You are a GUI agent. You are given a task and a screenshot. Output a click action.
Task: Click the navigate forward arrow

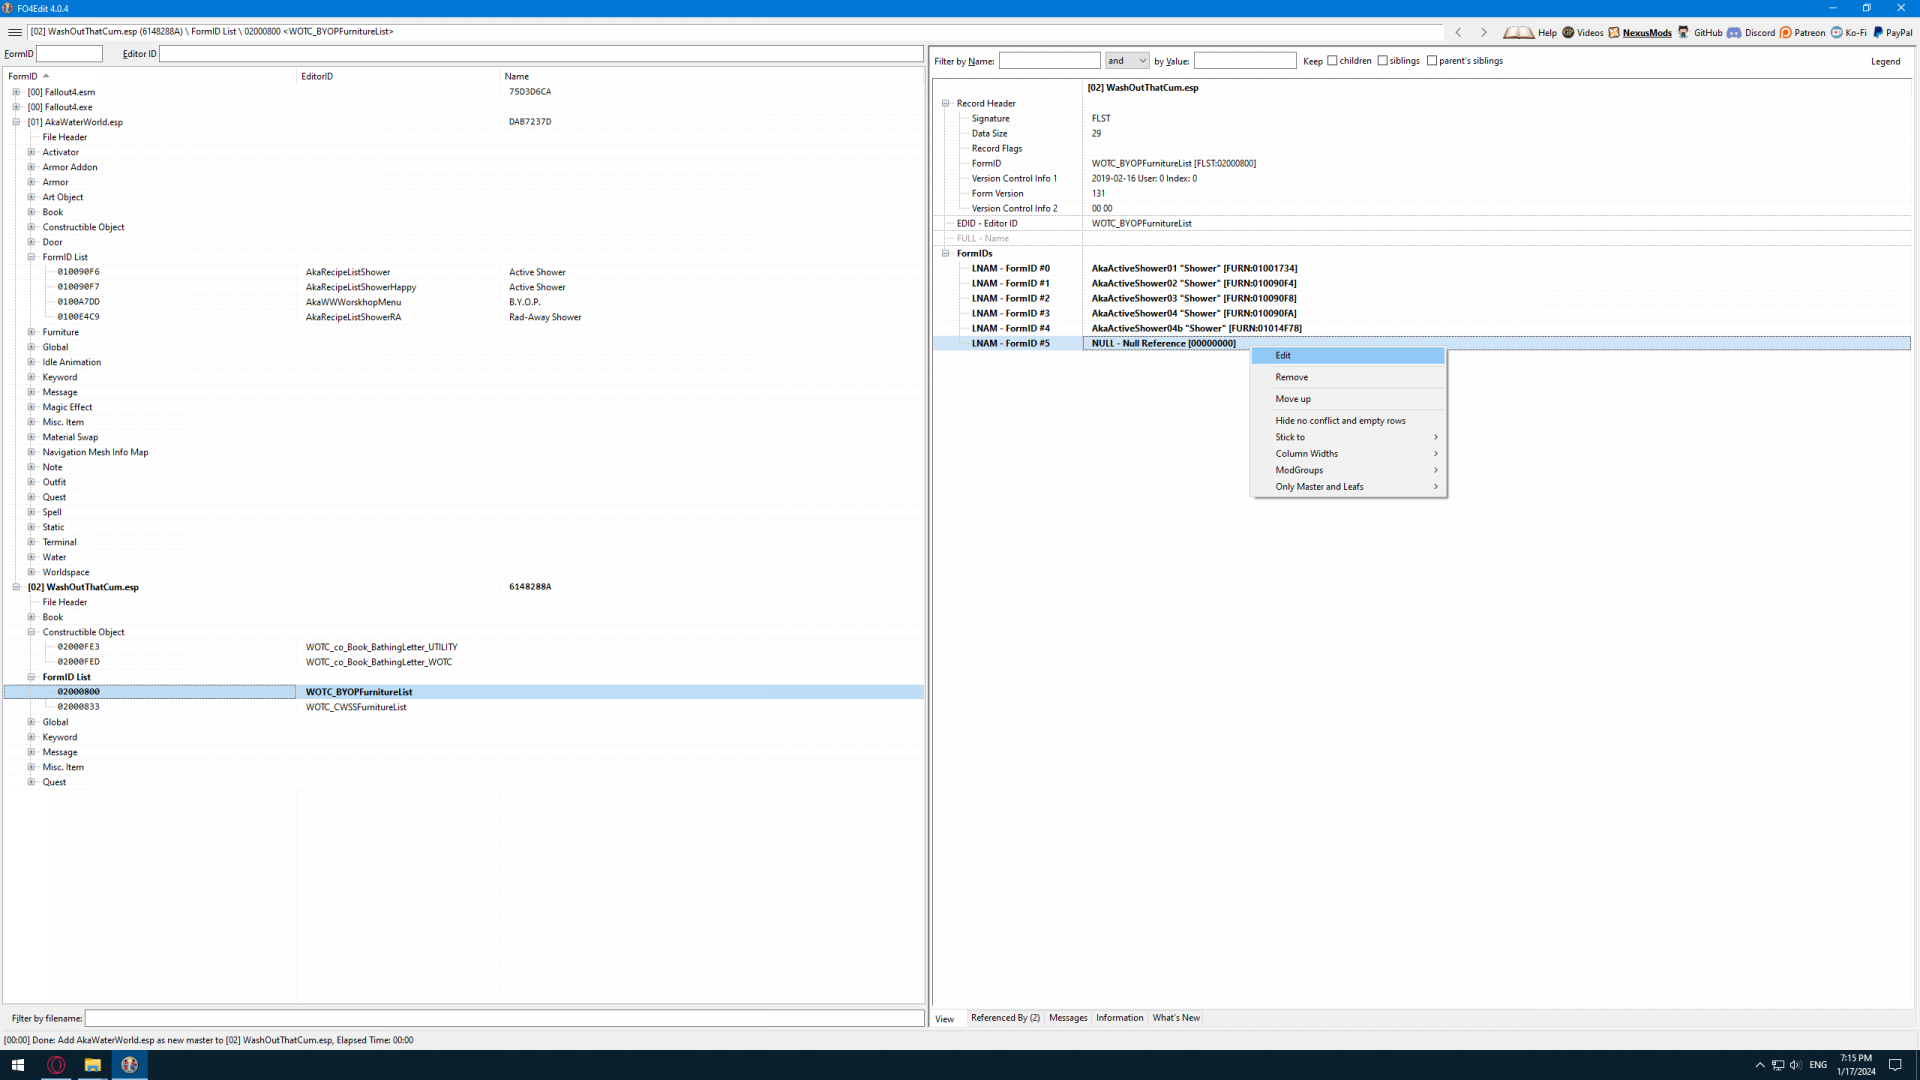pos(1484,32)
